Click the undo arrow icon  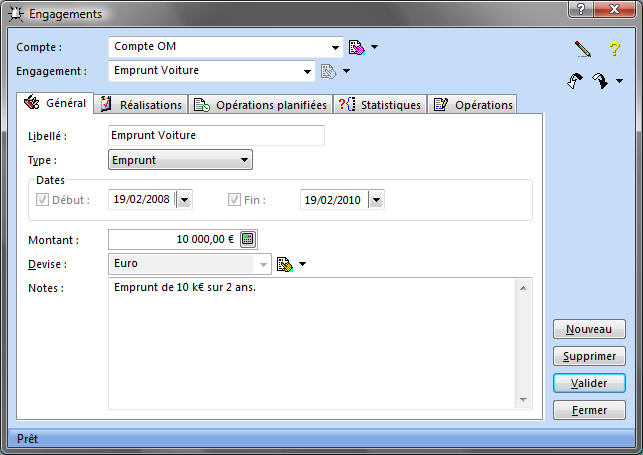tap(574, 81)
